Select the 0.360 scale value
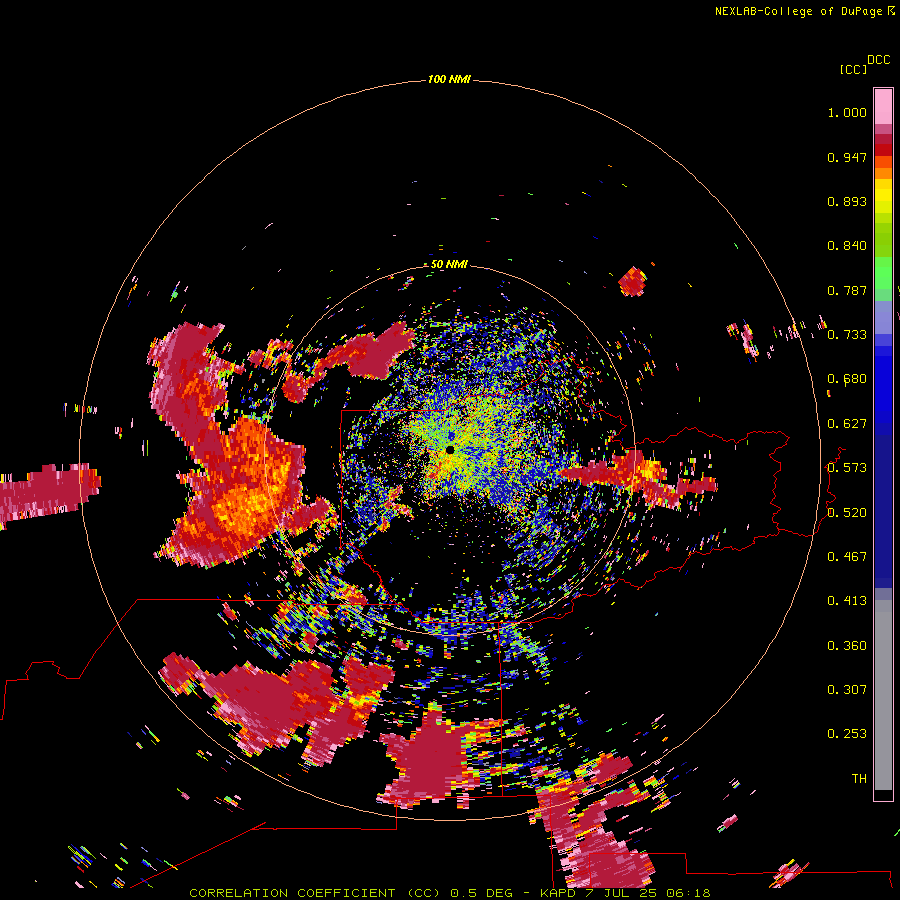 (847, 646)
